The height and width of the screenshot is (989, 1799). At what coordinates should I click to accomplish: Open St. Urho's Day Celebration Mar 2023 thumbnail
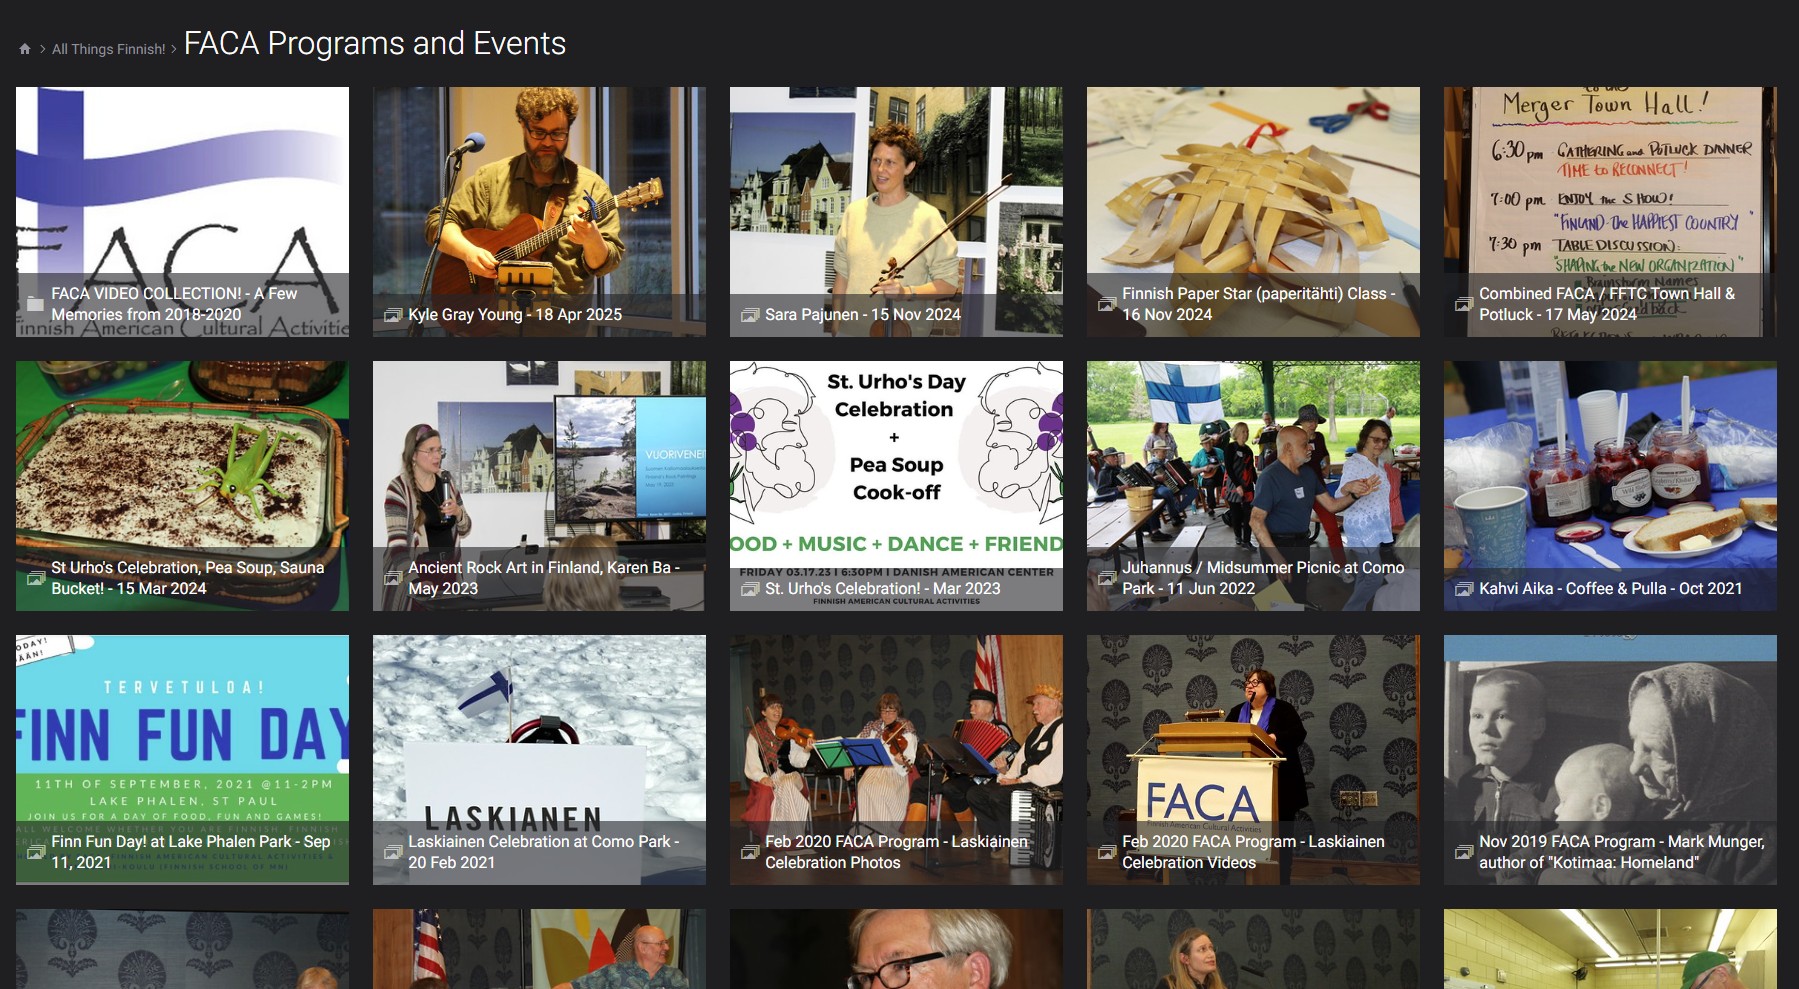[x=896, y=486]
